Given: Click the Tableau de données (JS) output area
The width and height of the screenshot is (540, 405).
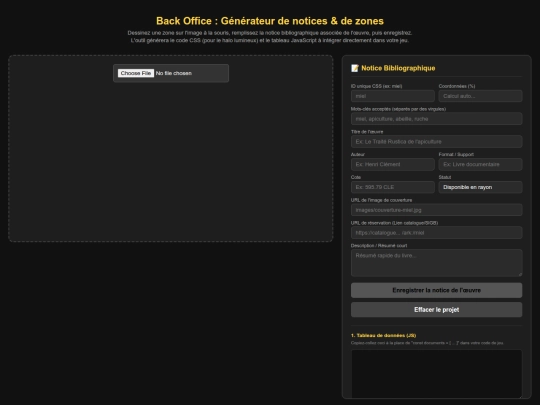Looking at the screenshot, I should point(437,374).
